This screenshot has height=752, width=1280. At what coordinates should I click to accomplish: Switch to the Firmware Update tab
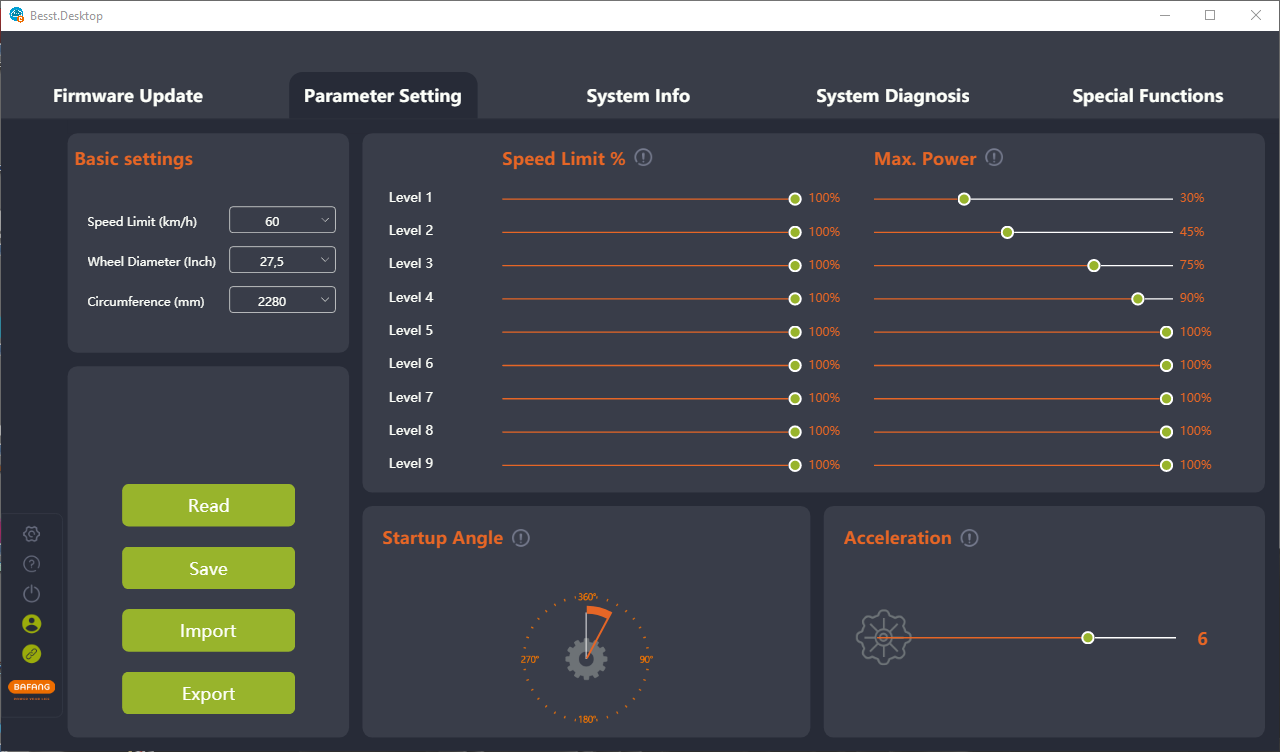point(128,96)
